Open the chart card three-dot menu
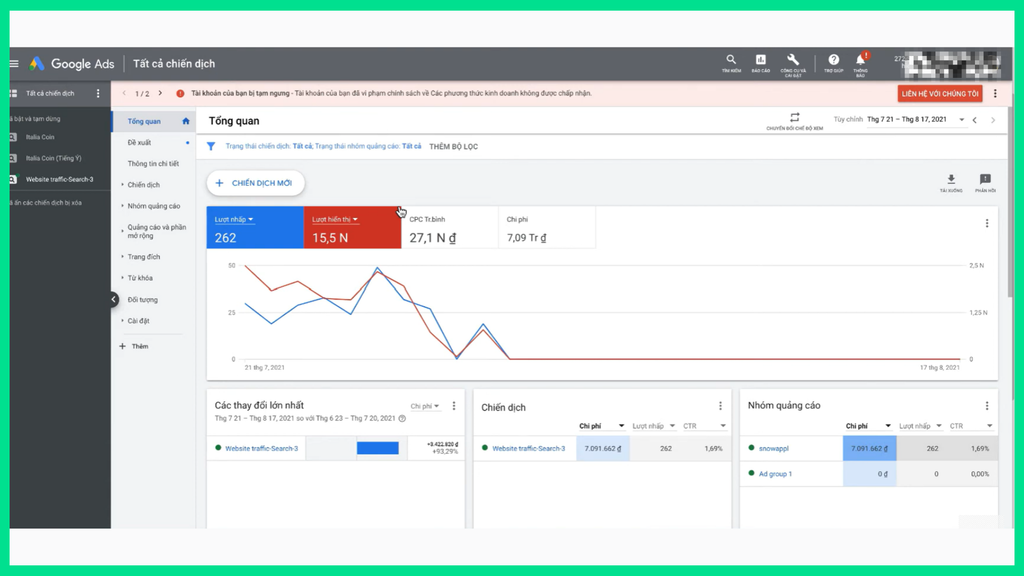This screenshot has height=576, width=1024. coord(987,223)
